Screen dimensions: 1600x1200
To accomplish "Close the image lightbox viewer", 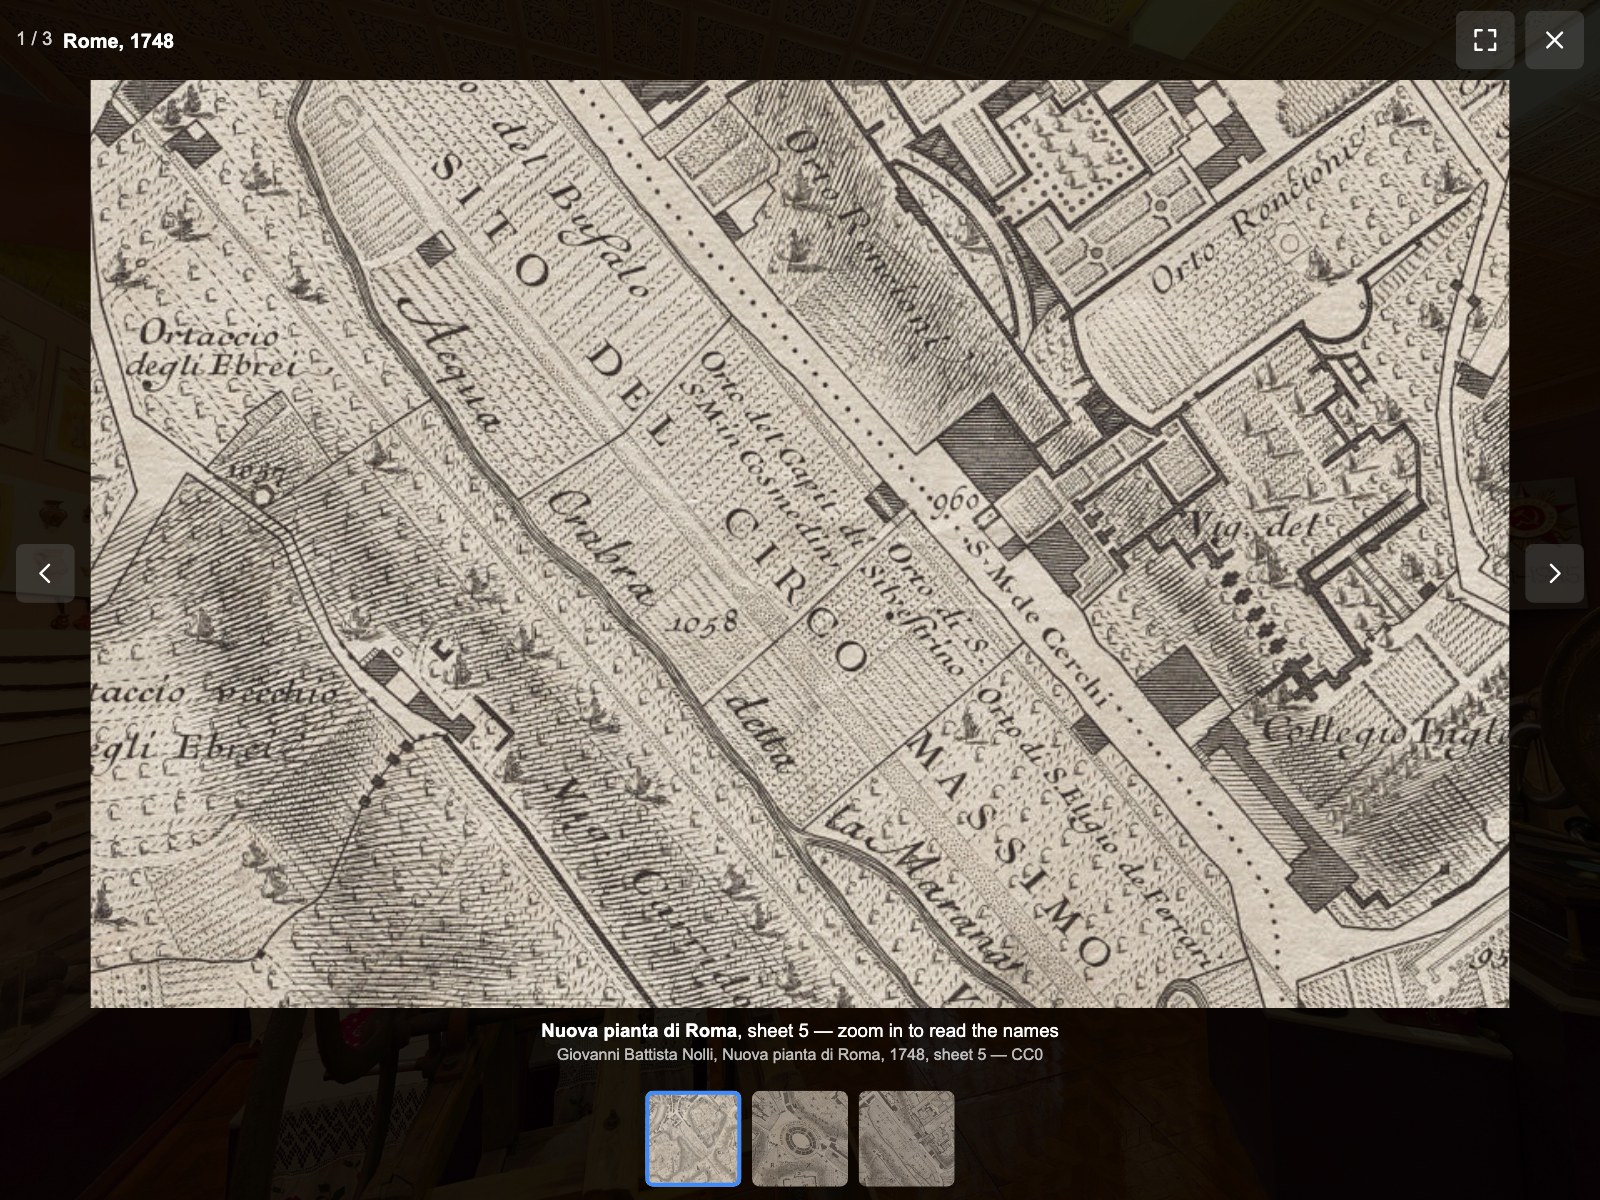I will [x=1554, y=40].
